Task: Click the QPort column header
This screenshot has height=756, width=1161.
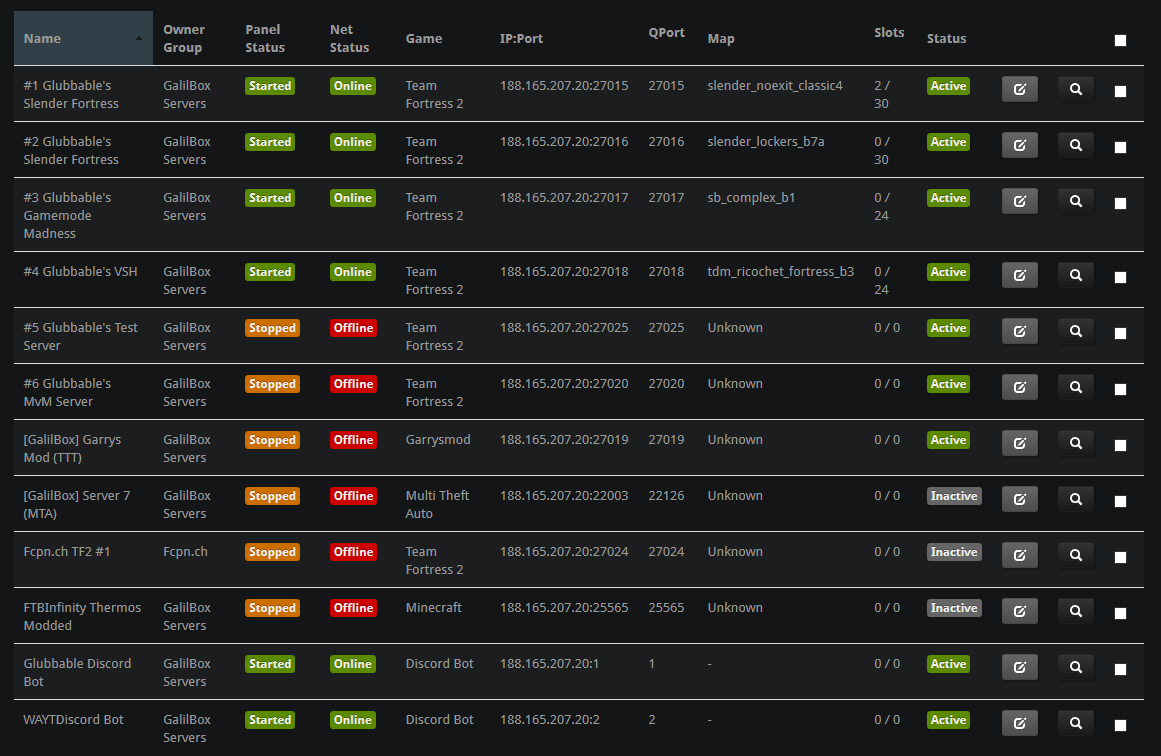Action: [x=666, y=33]
